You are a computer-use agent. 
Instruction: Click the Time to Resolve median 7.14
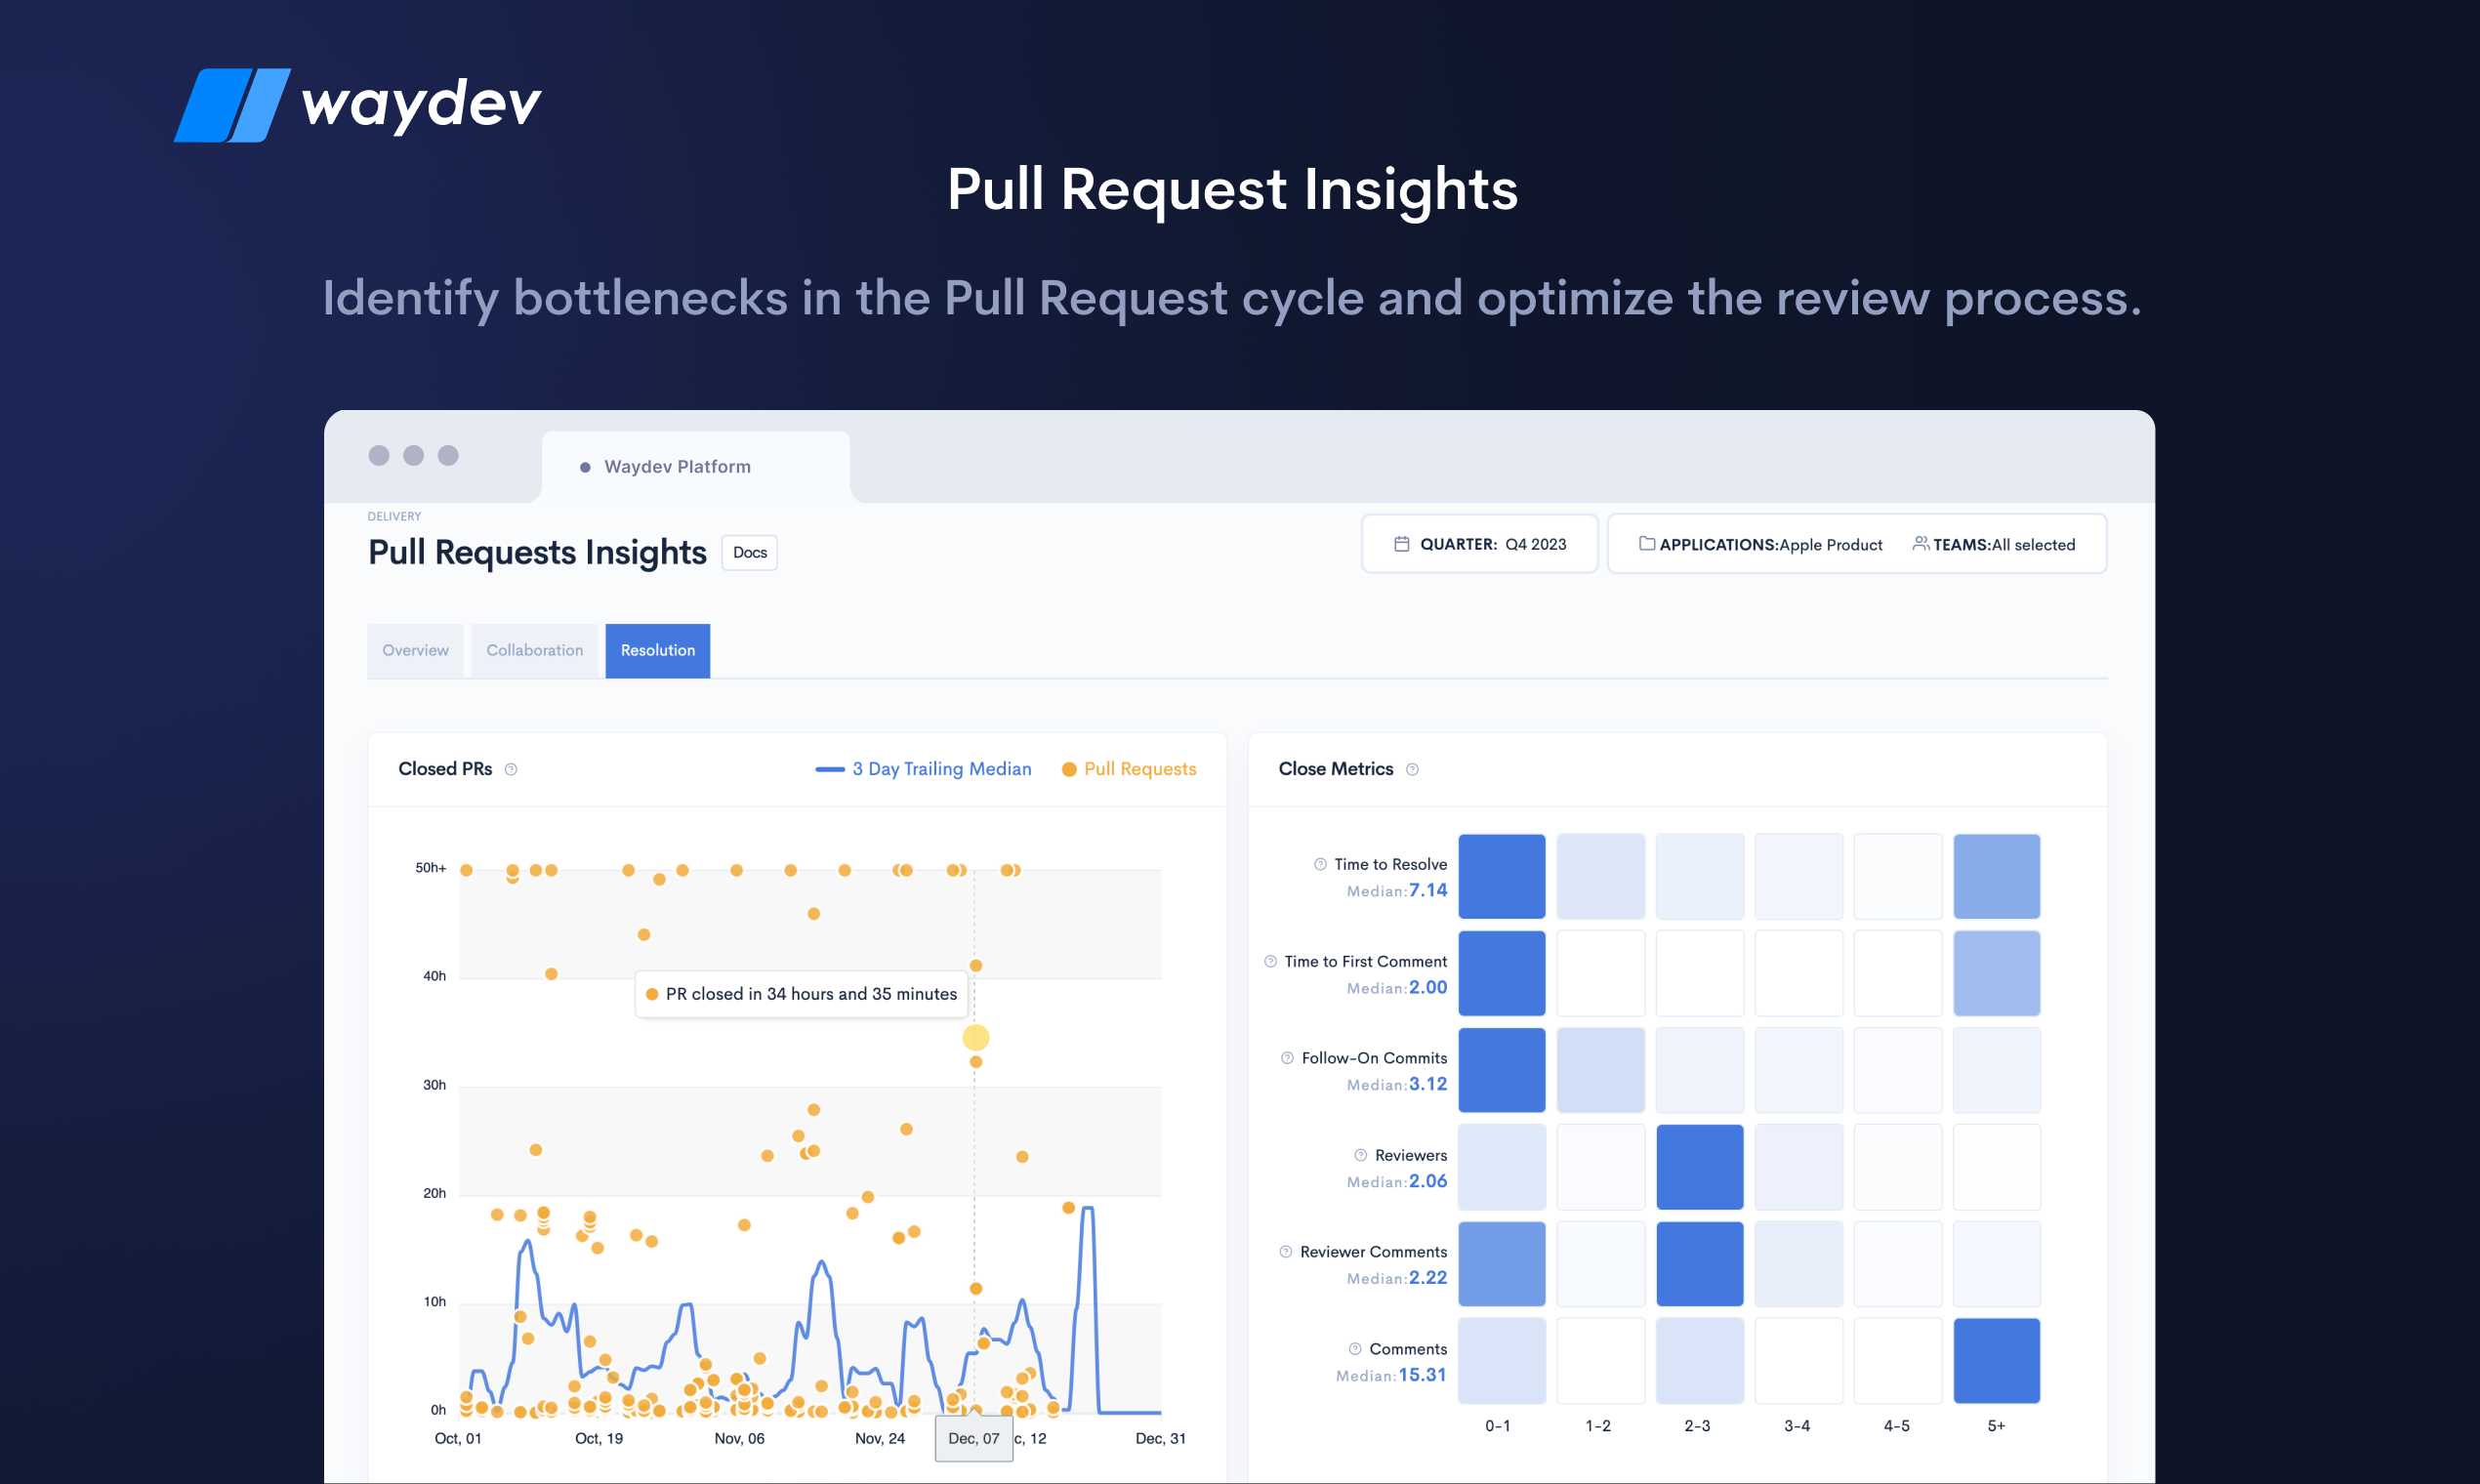click(1427, 890)
